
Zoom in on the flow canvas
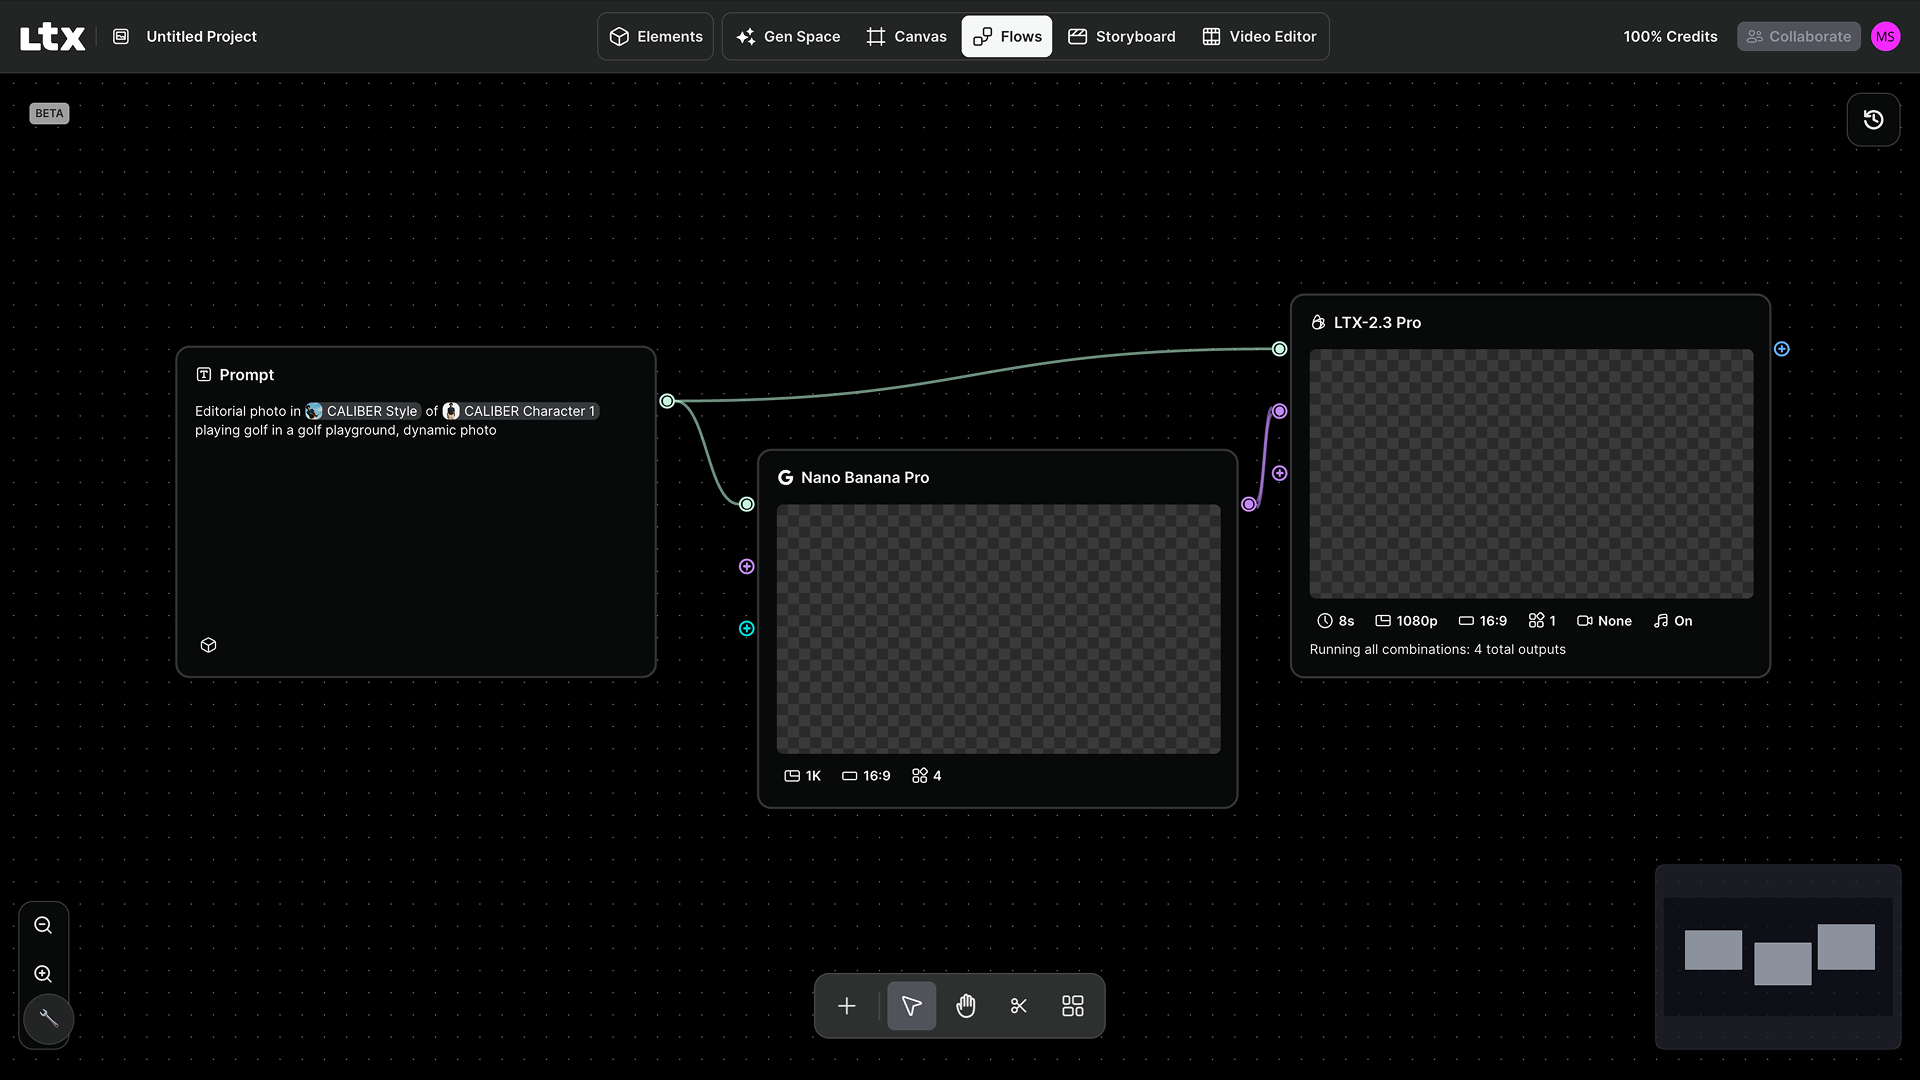tap(43, 974)
